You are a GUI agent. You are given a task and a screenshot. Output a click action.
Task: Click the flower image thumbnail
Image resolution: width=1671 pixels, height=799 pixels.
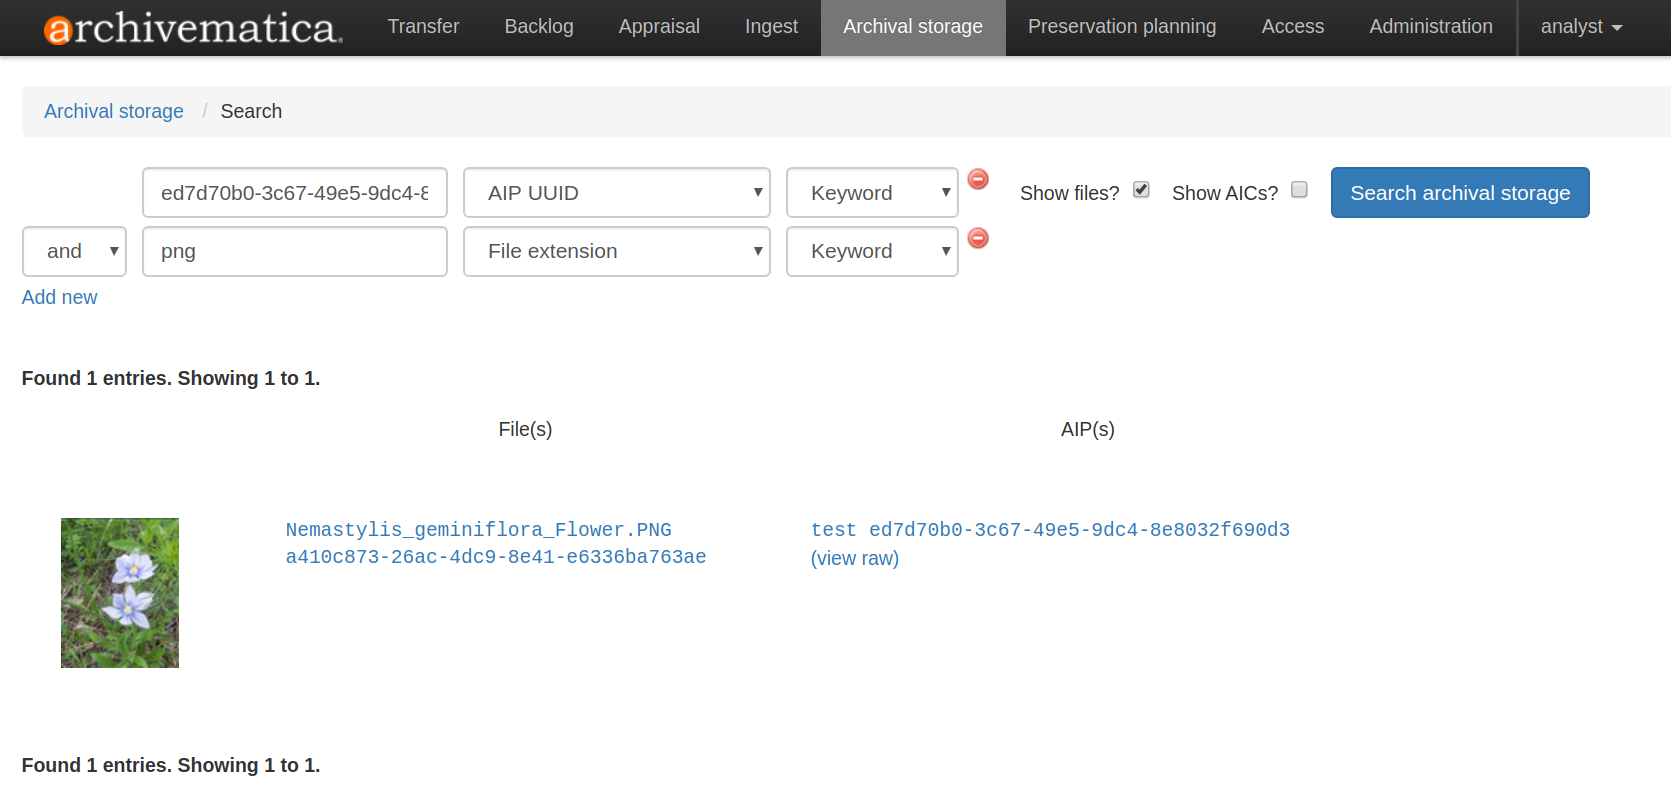point(120,593)
